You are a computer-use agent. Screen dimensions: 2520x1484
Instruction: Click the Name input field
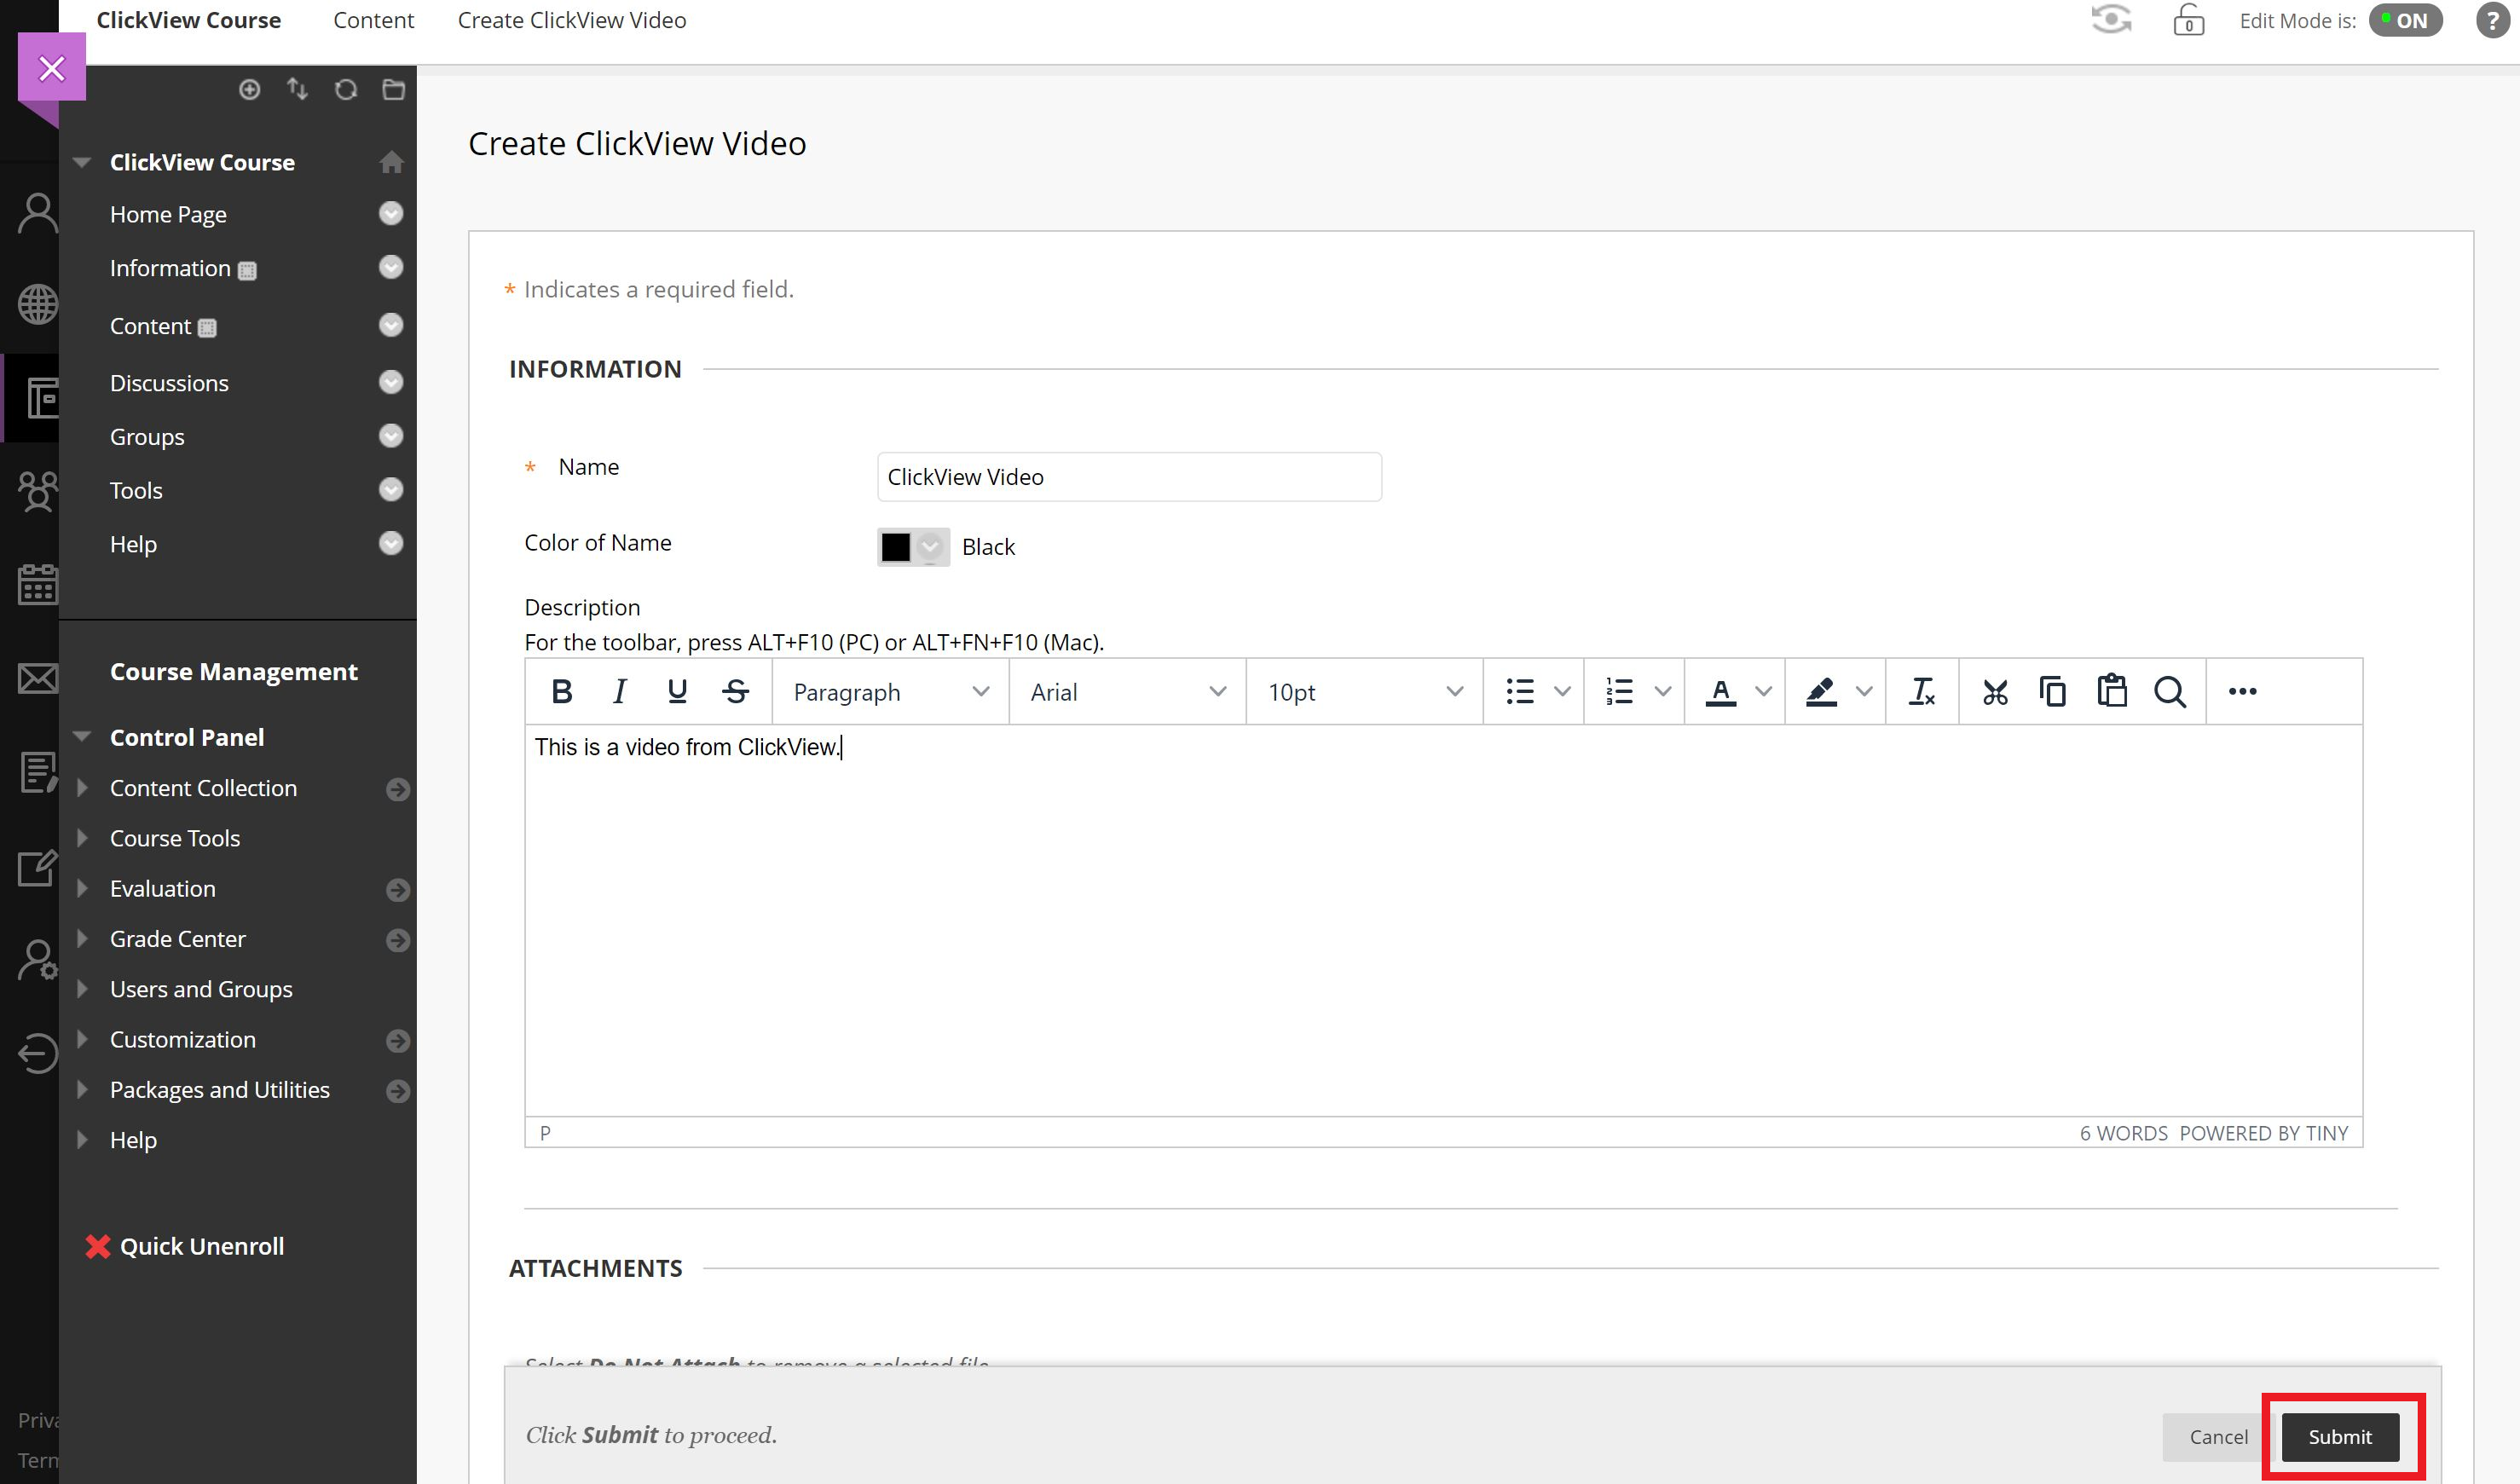(x=1129, y=477)
